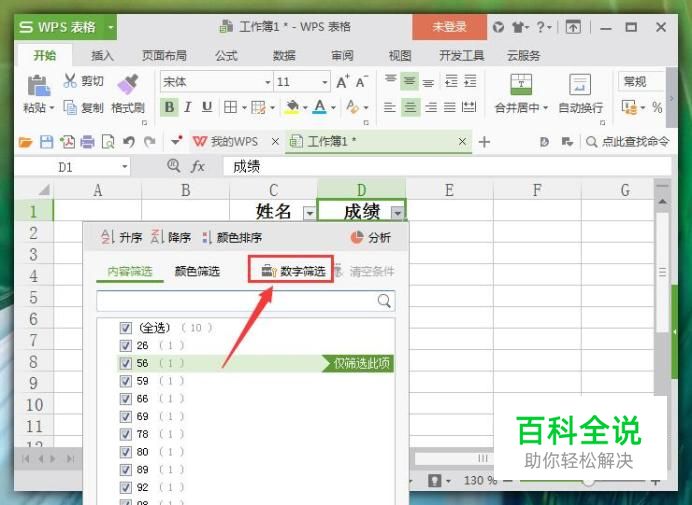Click the formula bar showing 成绩
This screenshot has width=692, height=505.
[x=447, y=167]
